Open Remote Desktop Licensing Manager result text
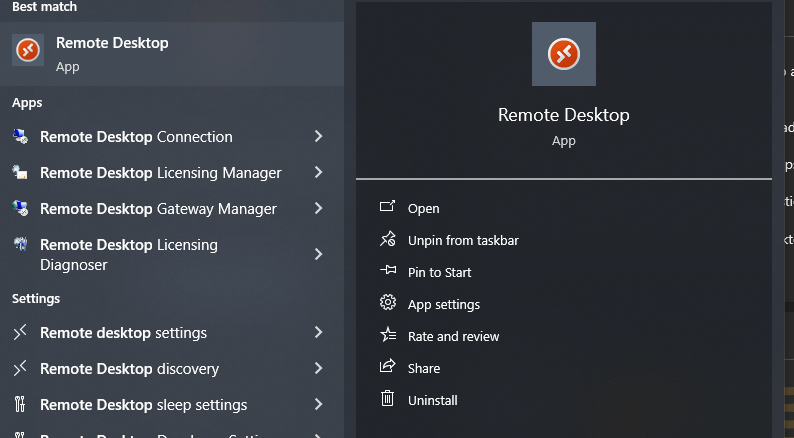794x438 pixels. pos(161,173)
